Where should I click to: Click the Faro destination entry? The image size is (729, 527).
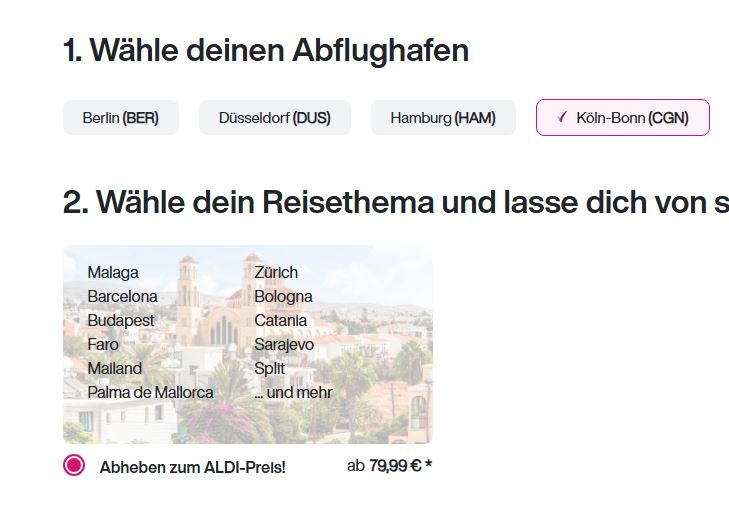pos(103,344)
